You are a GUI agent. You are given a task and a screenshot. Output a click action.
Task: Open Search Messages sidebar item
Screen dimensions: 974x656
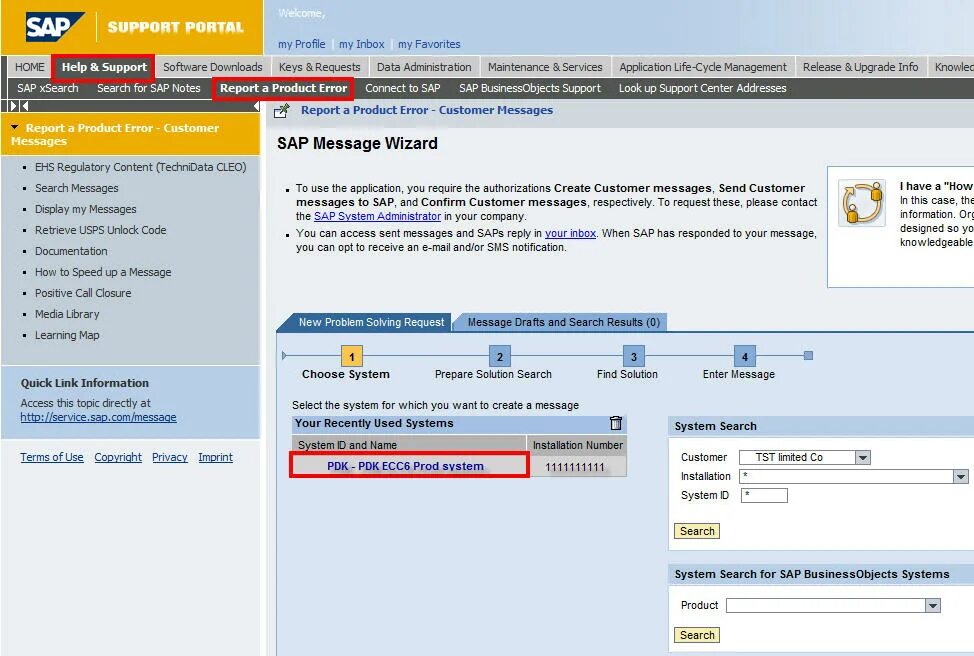76,188
